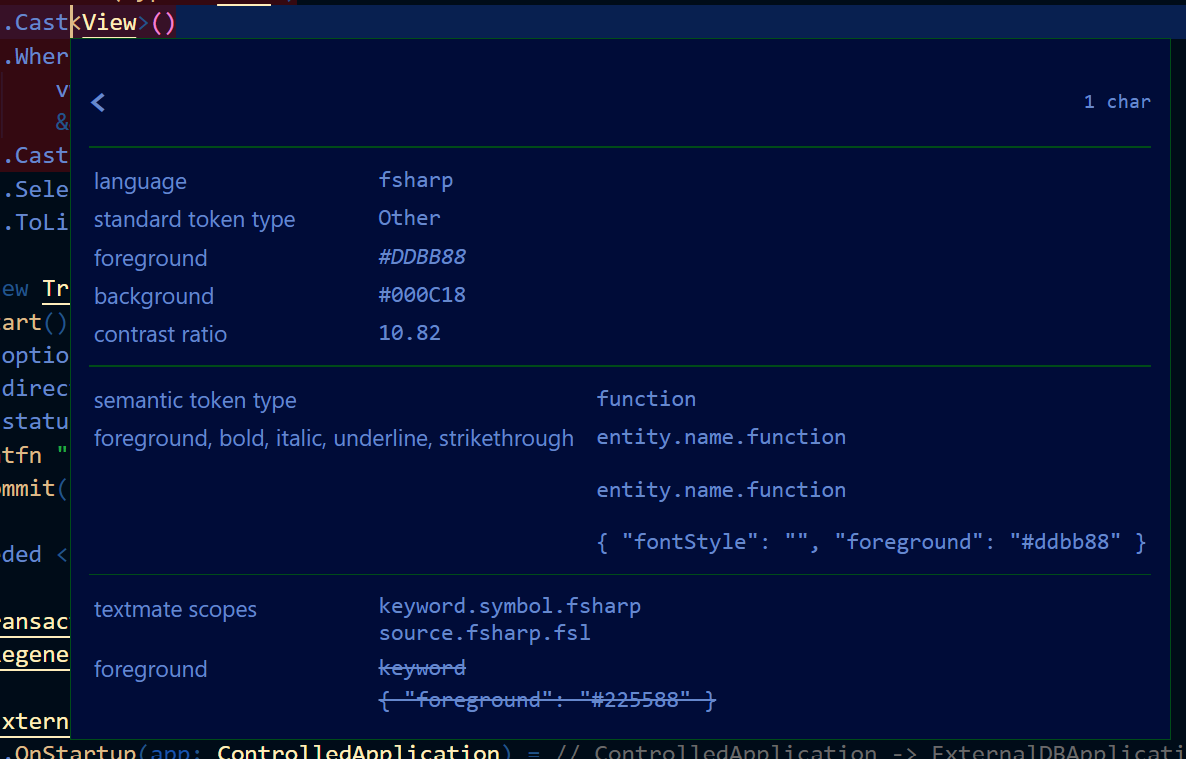Select the 'Other' token type value

408,218
